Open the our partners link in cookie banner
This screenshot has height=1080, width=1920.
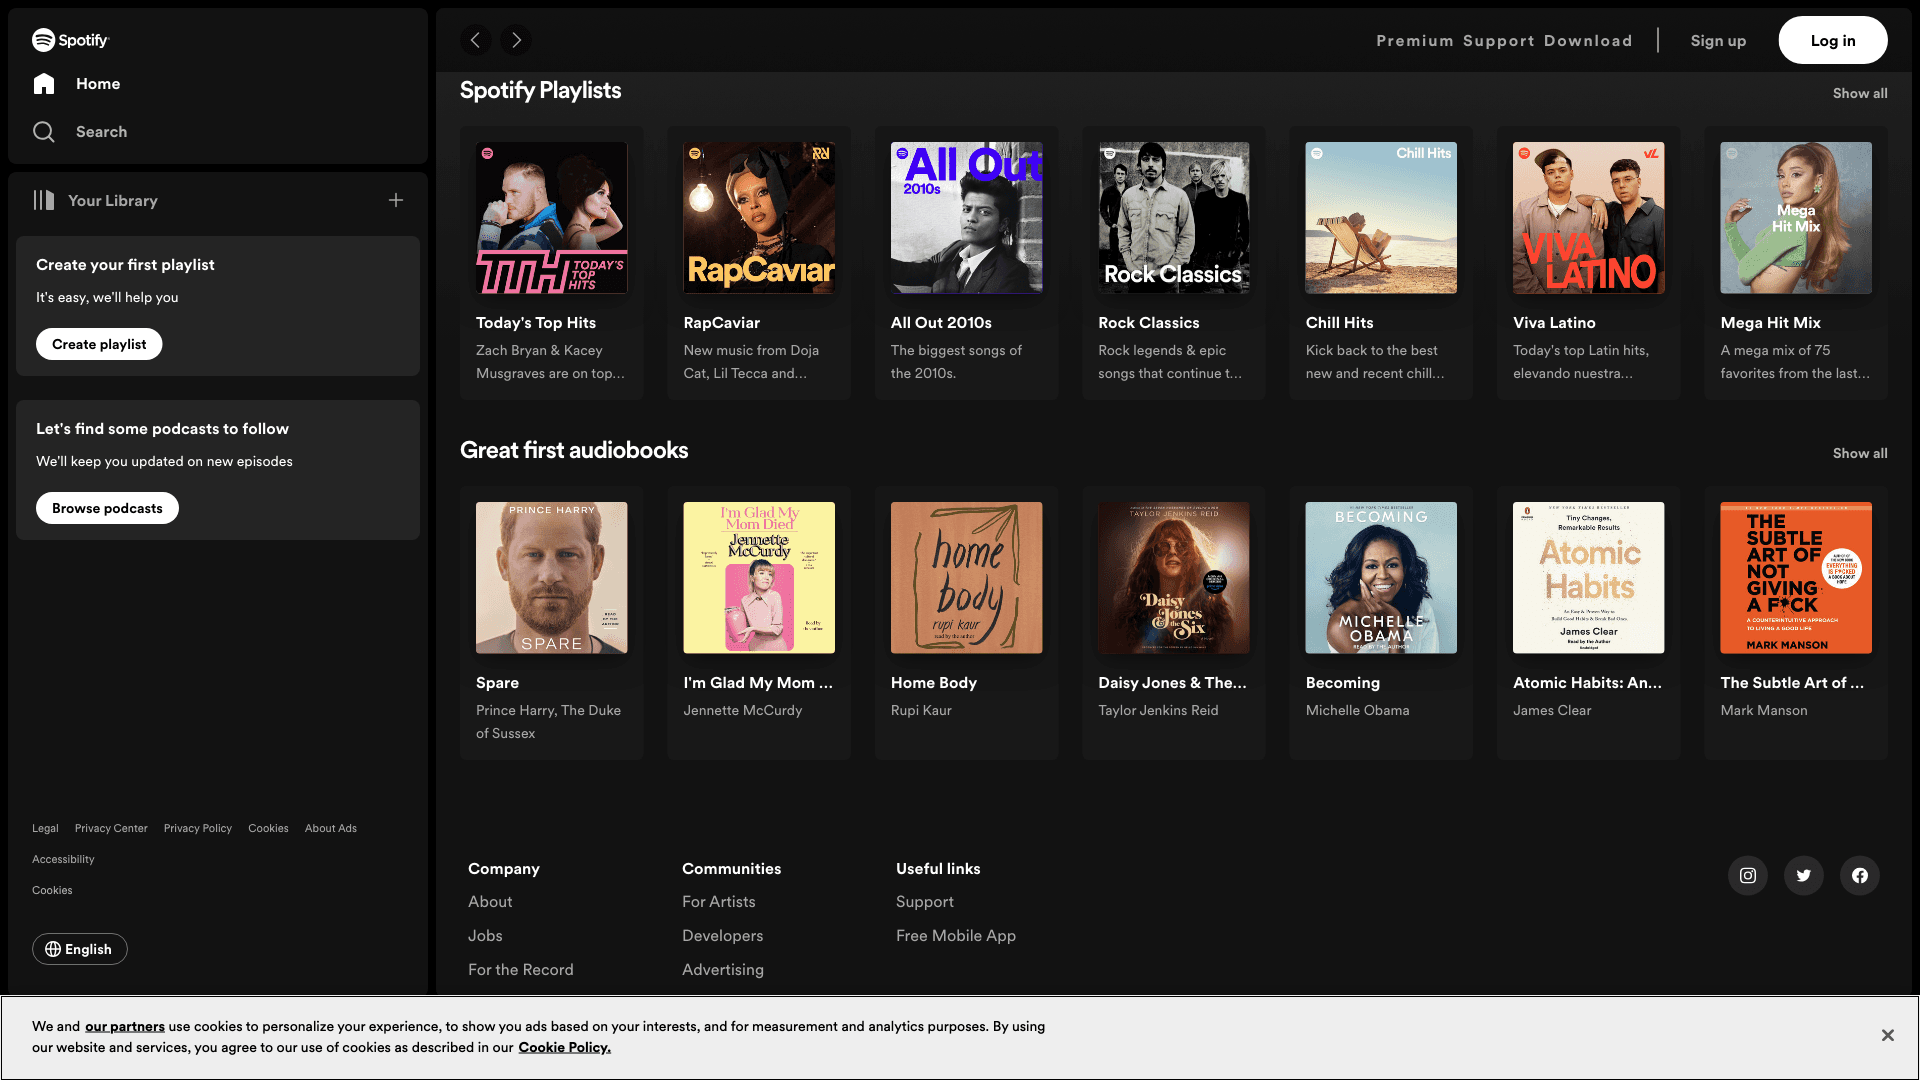point(125,1026)
